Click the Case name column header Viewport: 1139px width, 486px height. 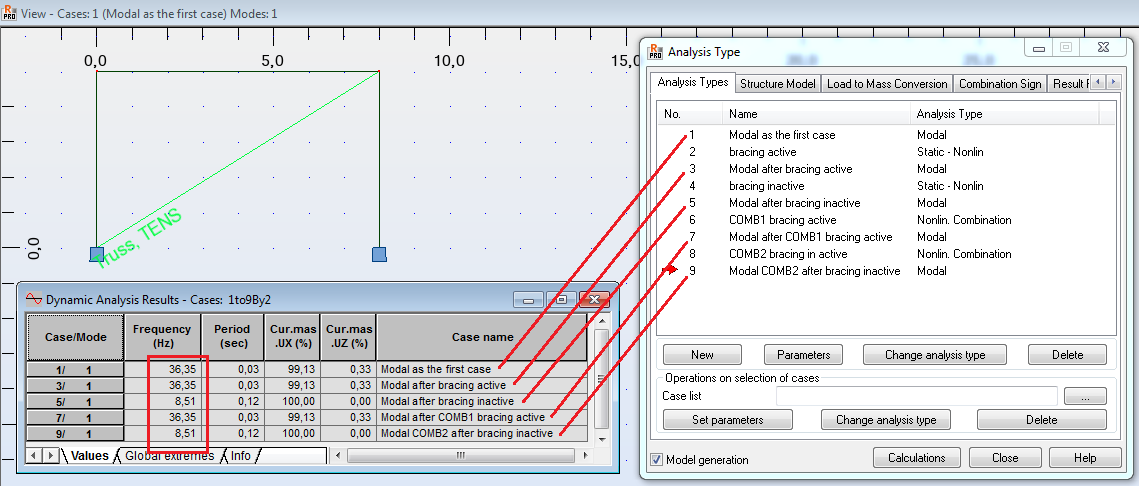pyautogui.click(x=482, y=337)
